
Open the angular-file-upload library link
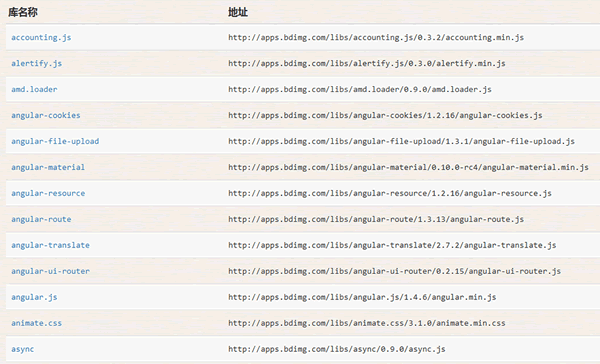click(55, 141)
